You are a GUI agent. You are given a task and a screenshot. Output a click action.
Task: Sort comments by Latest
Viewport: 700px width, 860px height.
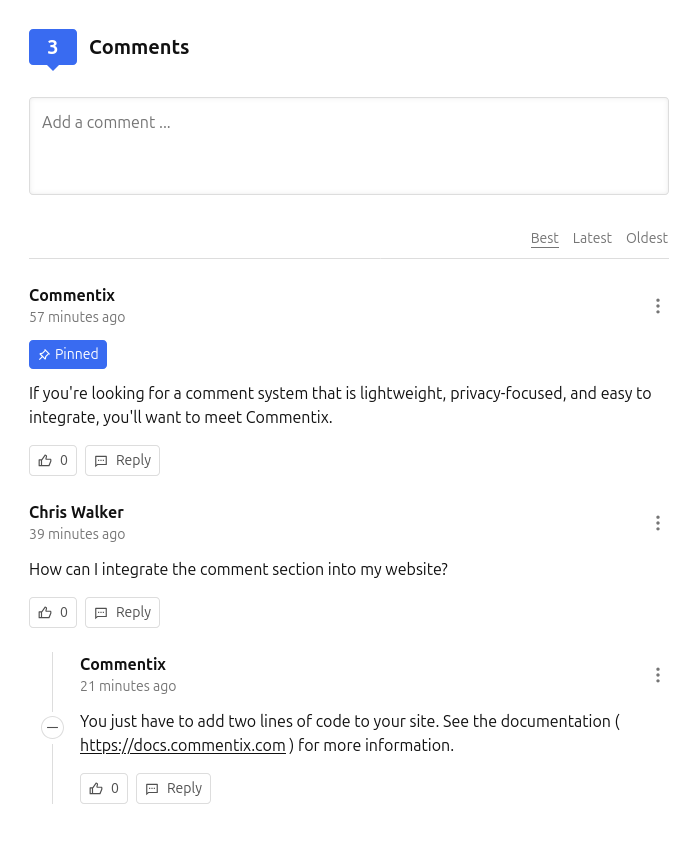click(x=592, y=238)
